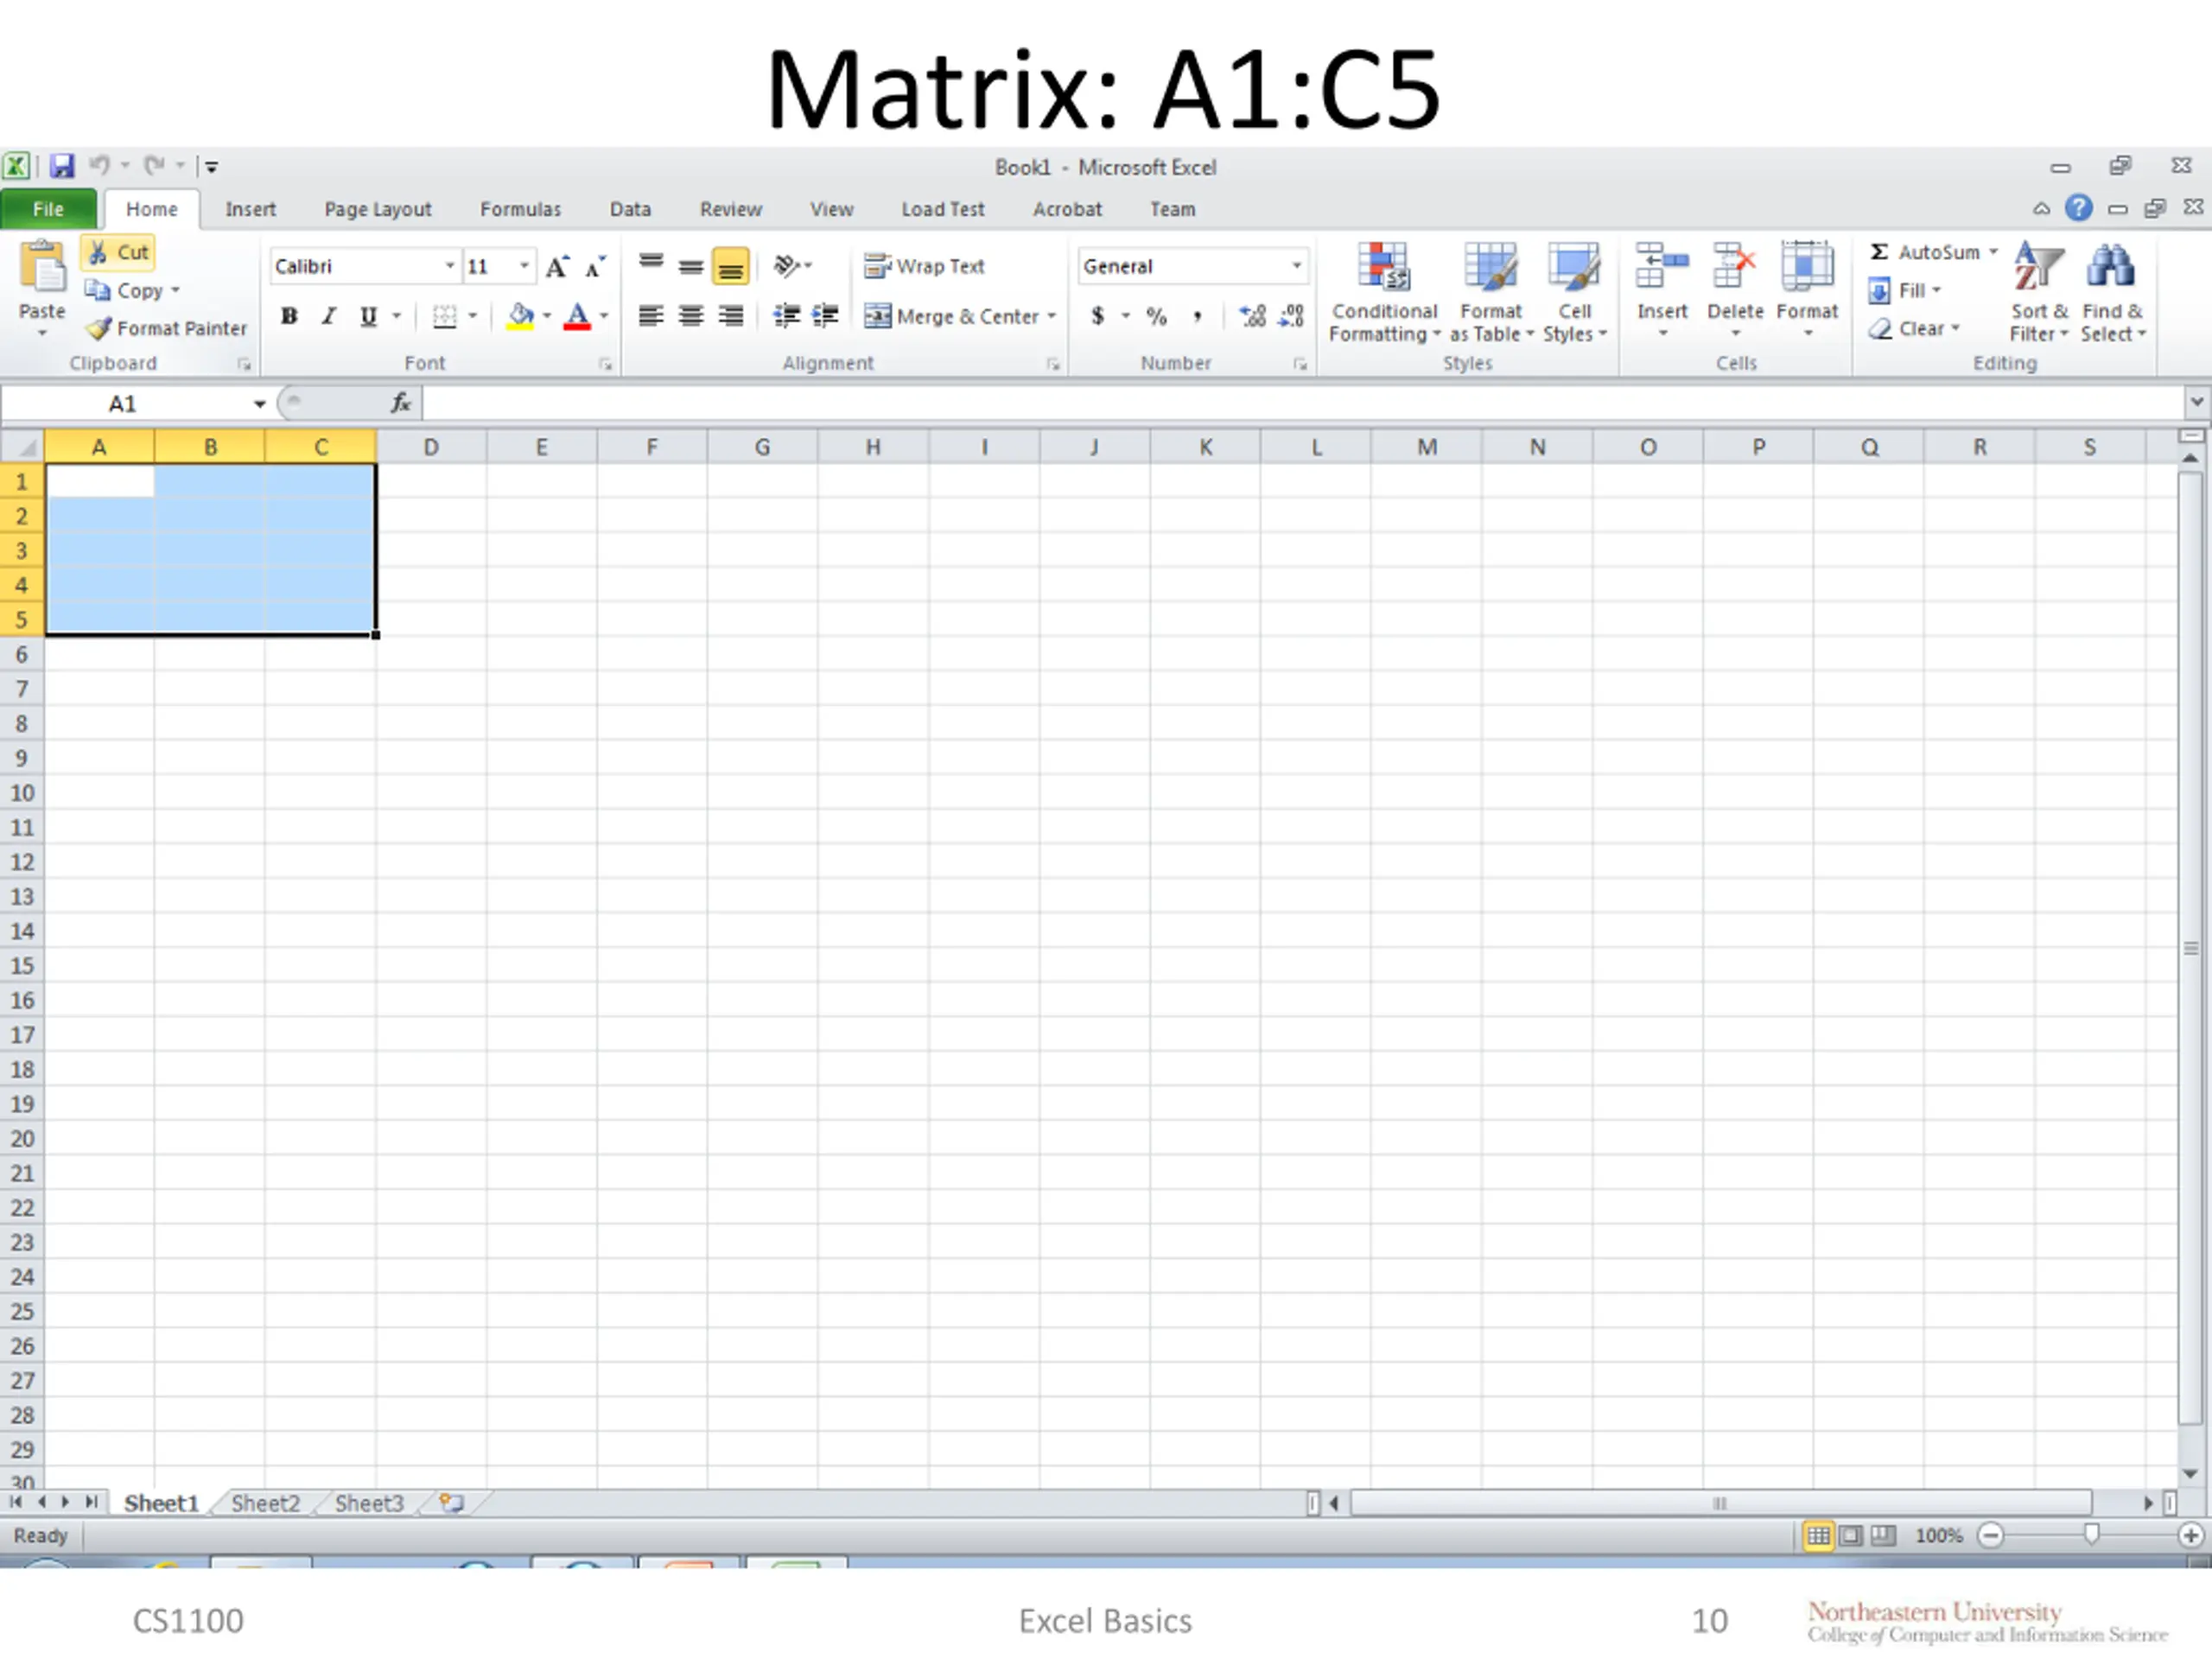Screen dimensions: 2212x1659
Task: Click the Find & Select binoculars icon
Action: click(2110, 267)
